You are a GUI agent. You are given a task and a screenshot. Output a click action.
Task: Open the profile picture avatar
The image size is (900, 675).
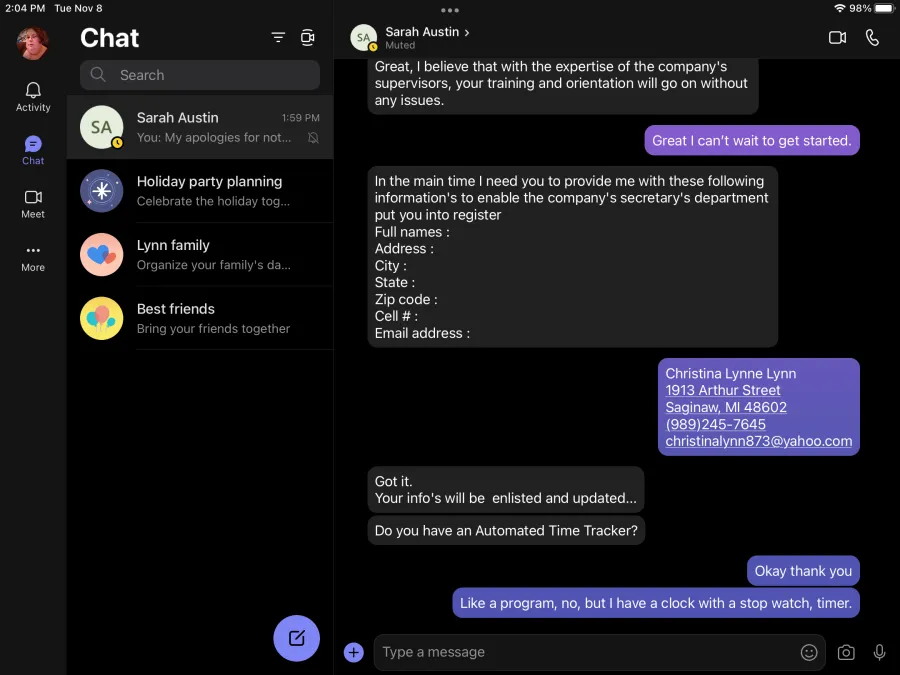point(33,43)
